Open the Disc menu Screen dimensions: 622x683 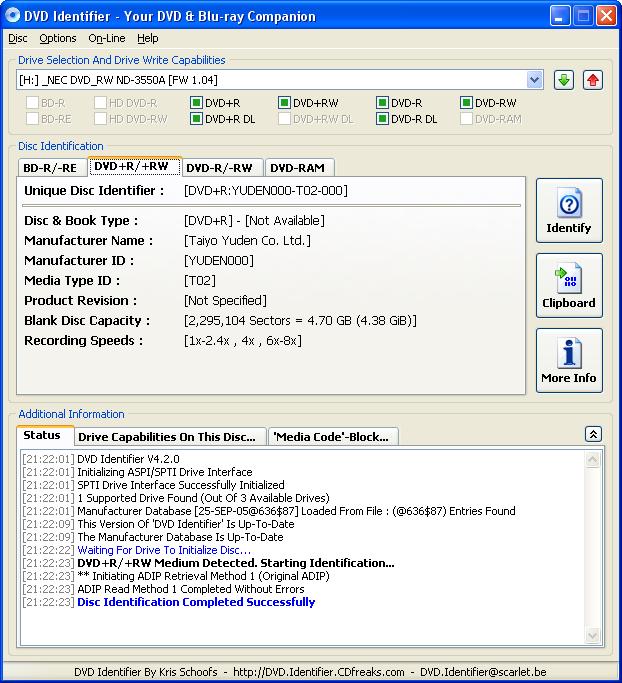coord(18,38)
